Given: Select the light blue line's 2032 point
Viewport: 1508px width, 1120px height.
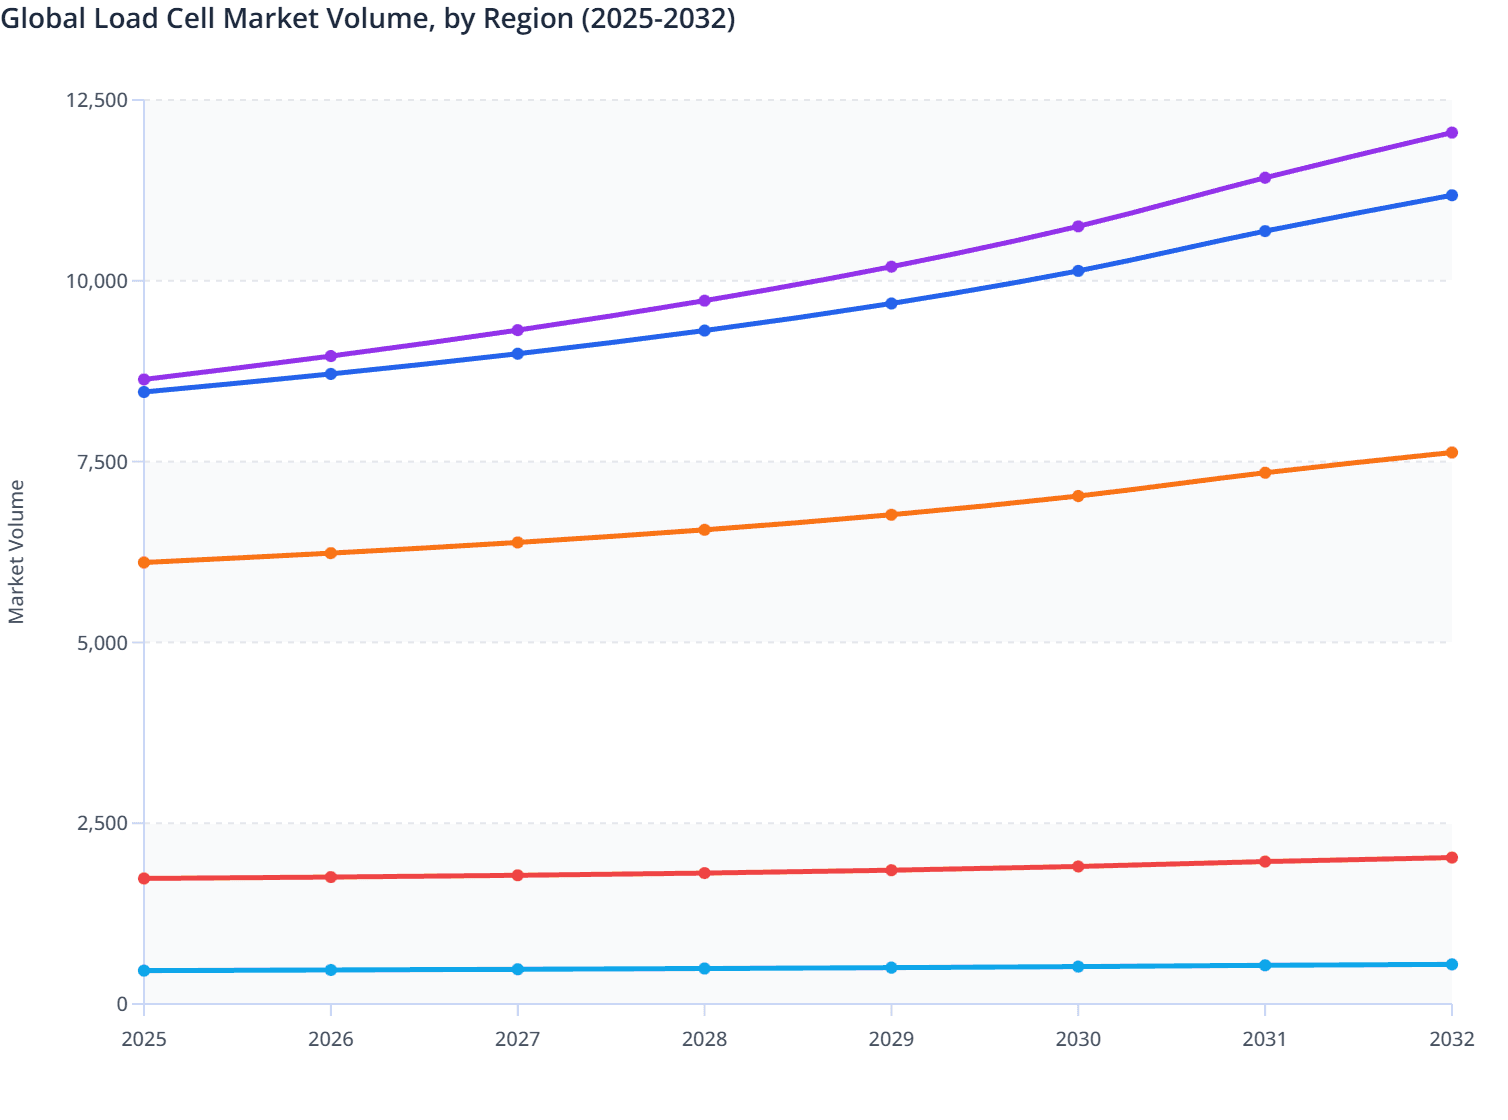Looking at the screenshot, I should point(1451,965).
